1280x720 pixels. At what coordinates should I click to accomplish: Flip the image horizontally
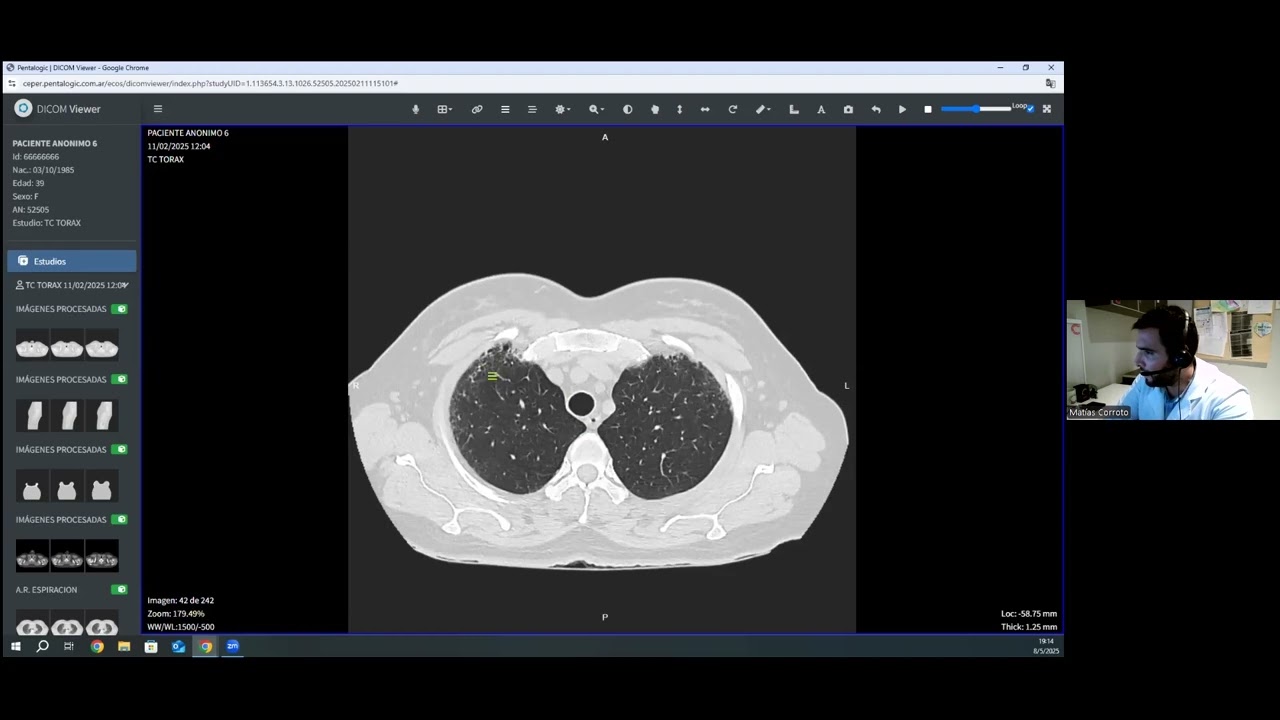pyautogui.click(x=705, y=109)
